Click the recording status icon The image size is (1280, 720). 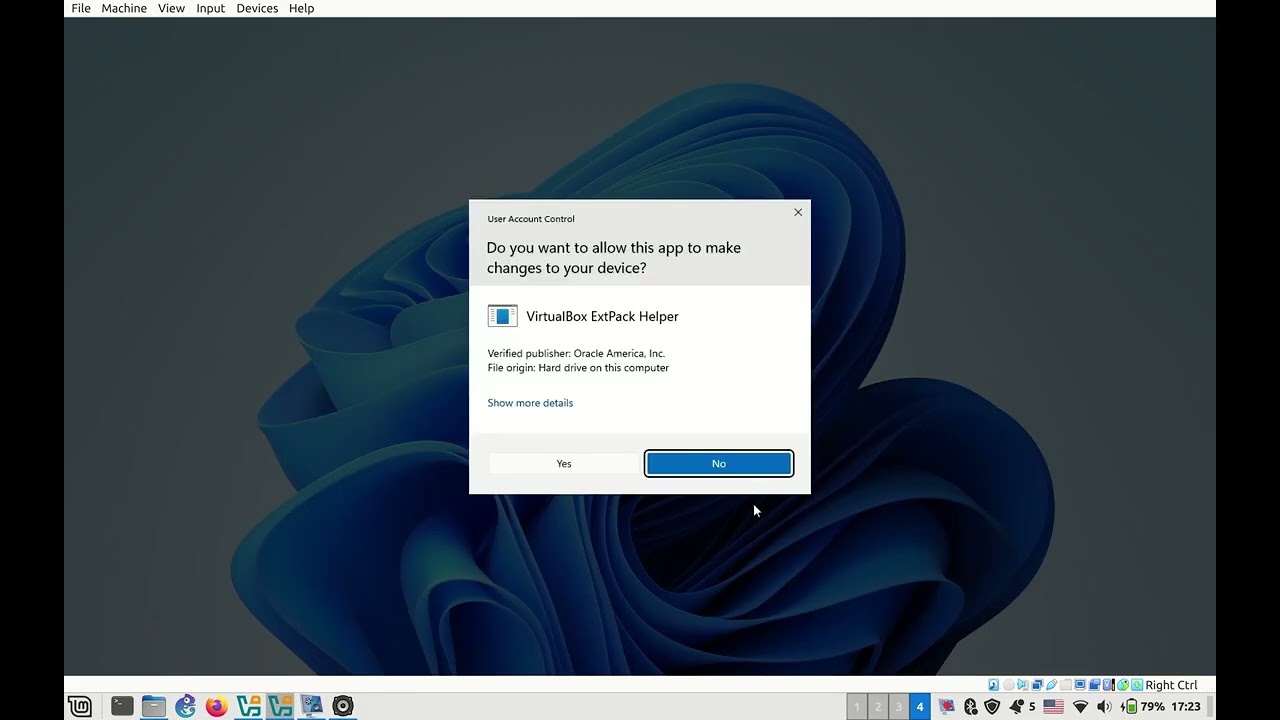[x=1095, y=685]
